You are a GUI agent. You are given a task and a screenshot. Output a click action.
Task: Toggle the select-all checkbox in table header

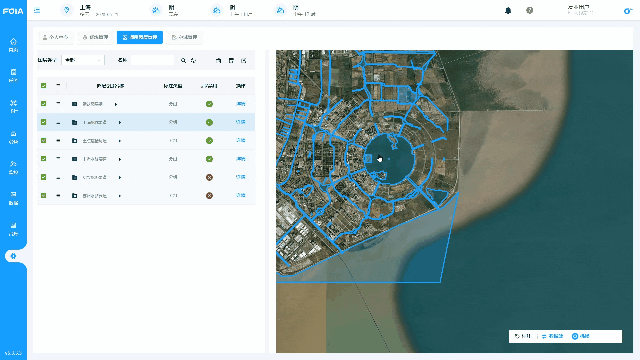[44, 86]
